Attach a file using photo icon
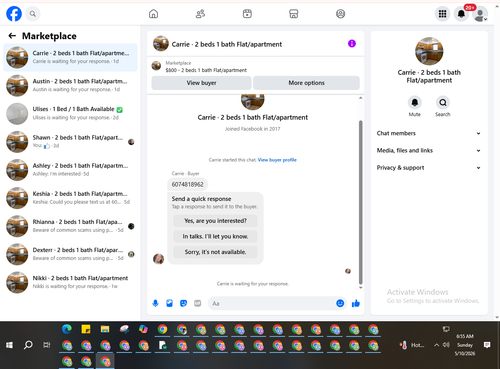Viewport: 500px width, 369px height. (x=169, y=303)
